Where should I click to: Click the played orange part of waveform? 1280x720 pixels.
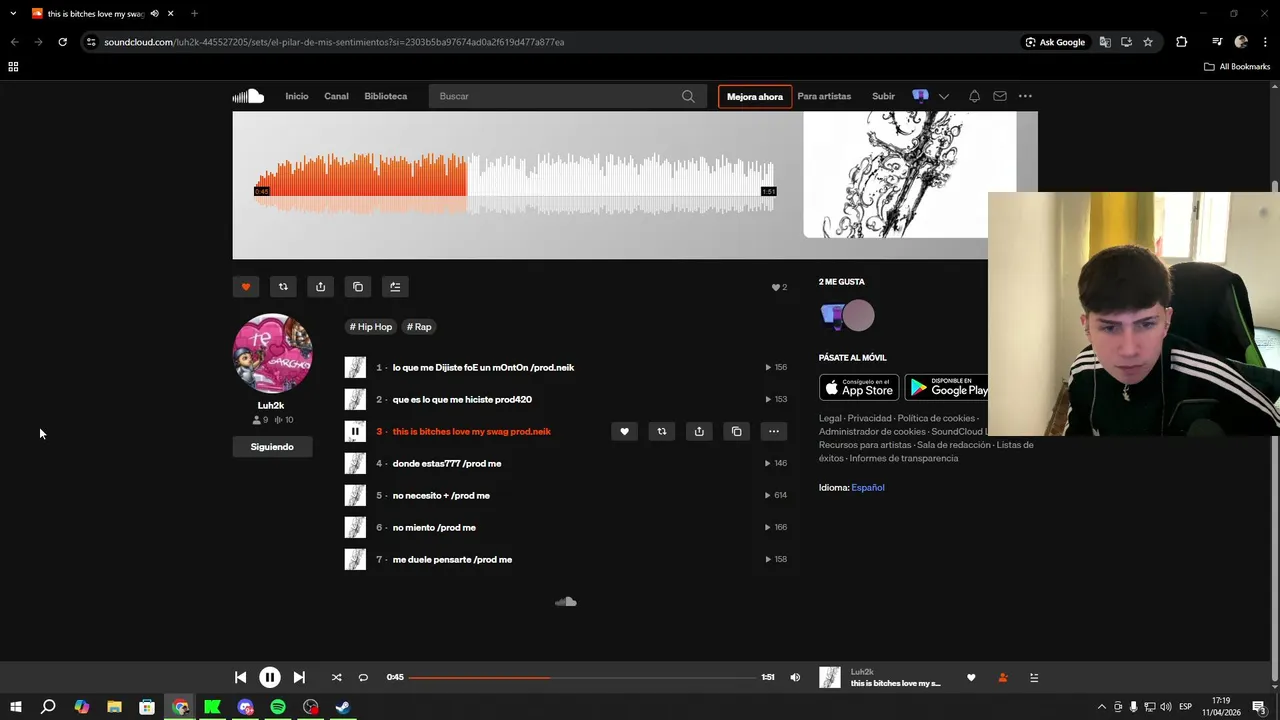360,183
